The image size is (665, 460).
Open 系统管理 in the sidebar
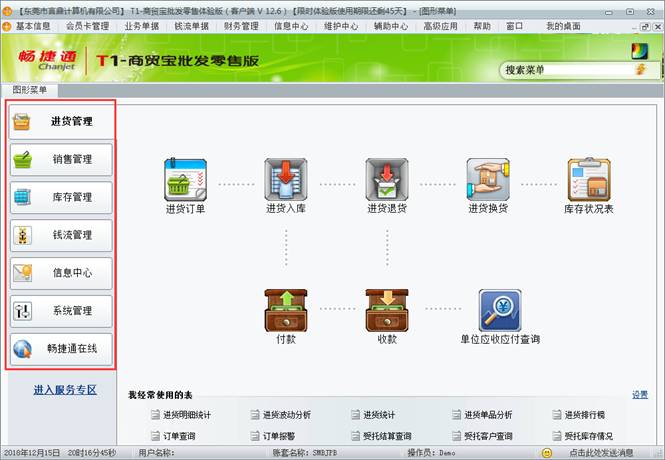coord(60,311)
